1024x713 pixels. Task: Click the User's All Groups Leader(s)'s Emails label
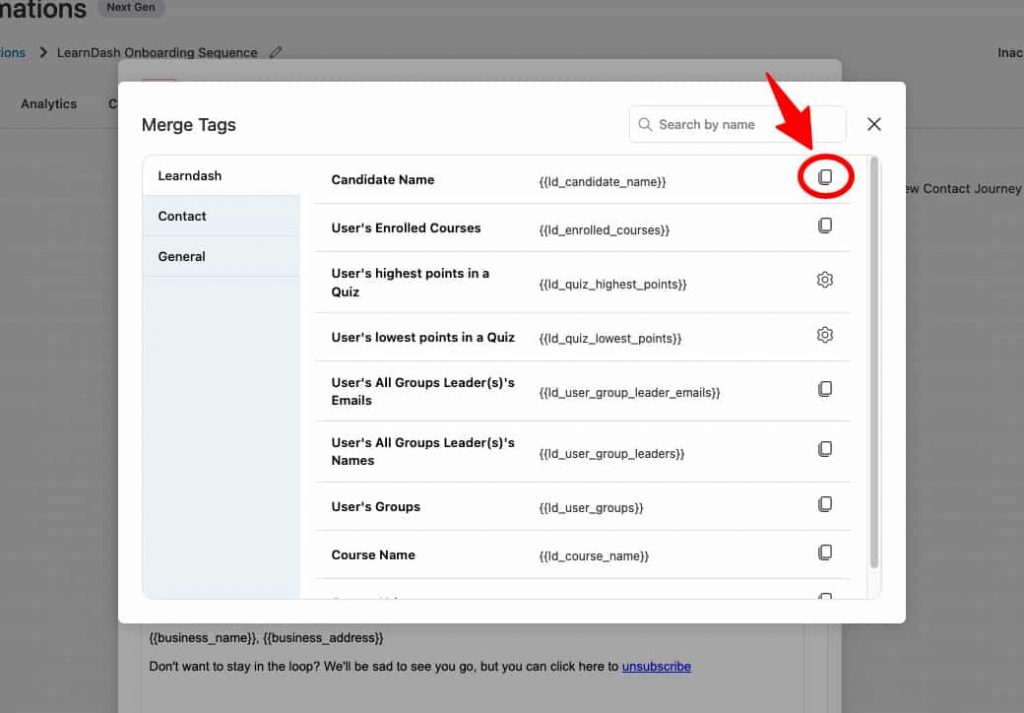click(423, 391)
